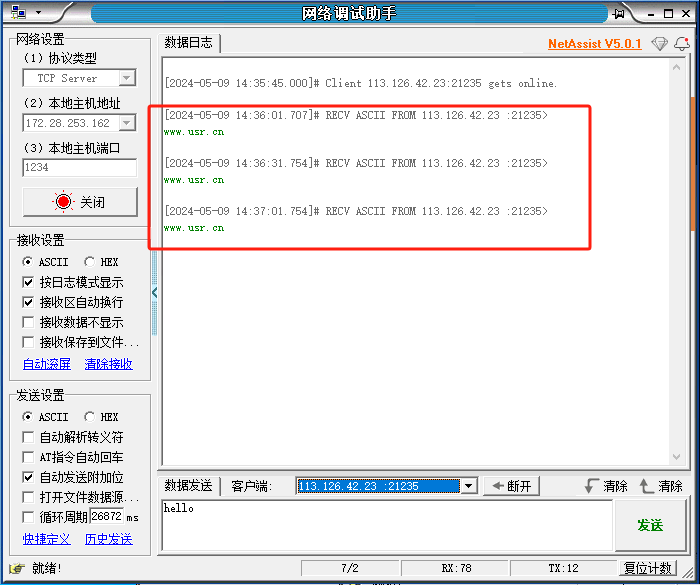
Task: Select HEX send mode radio button
Action: (89, 417)
